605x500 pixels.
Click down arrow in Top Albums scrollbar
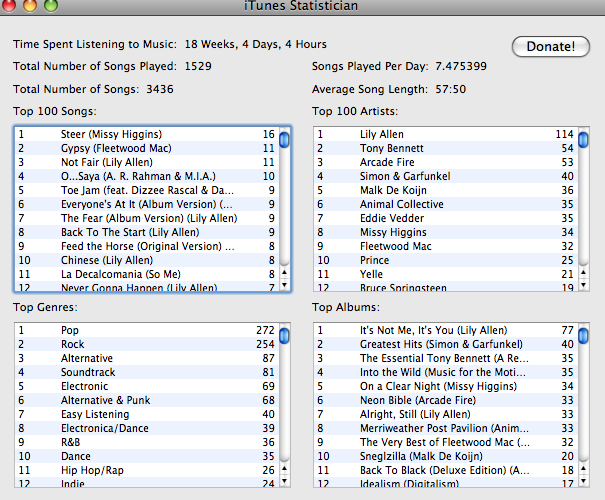pos(583,481)
